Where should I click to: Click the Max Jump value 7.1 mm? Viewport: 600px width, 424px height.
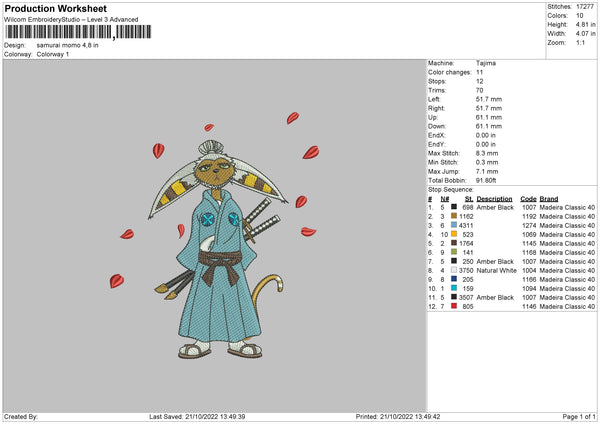487,171
